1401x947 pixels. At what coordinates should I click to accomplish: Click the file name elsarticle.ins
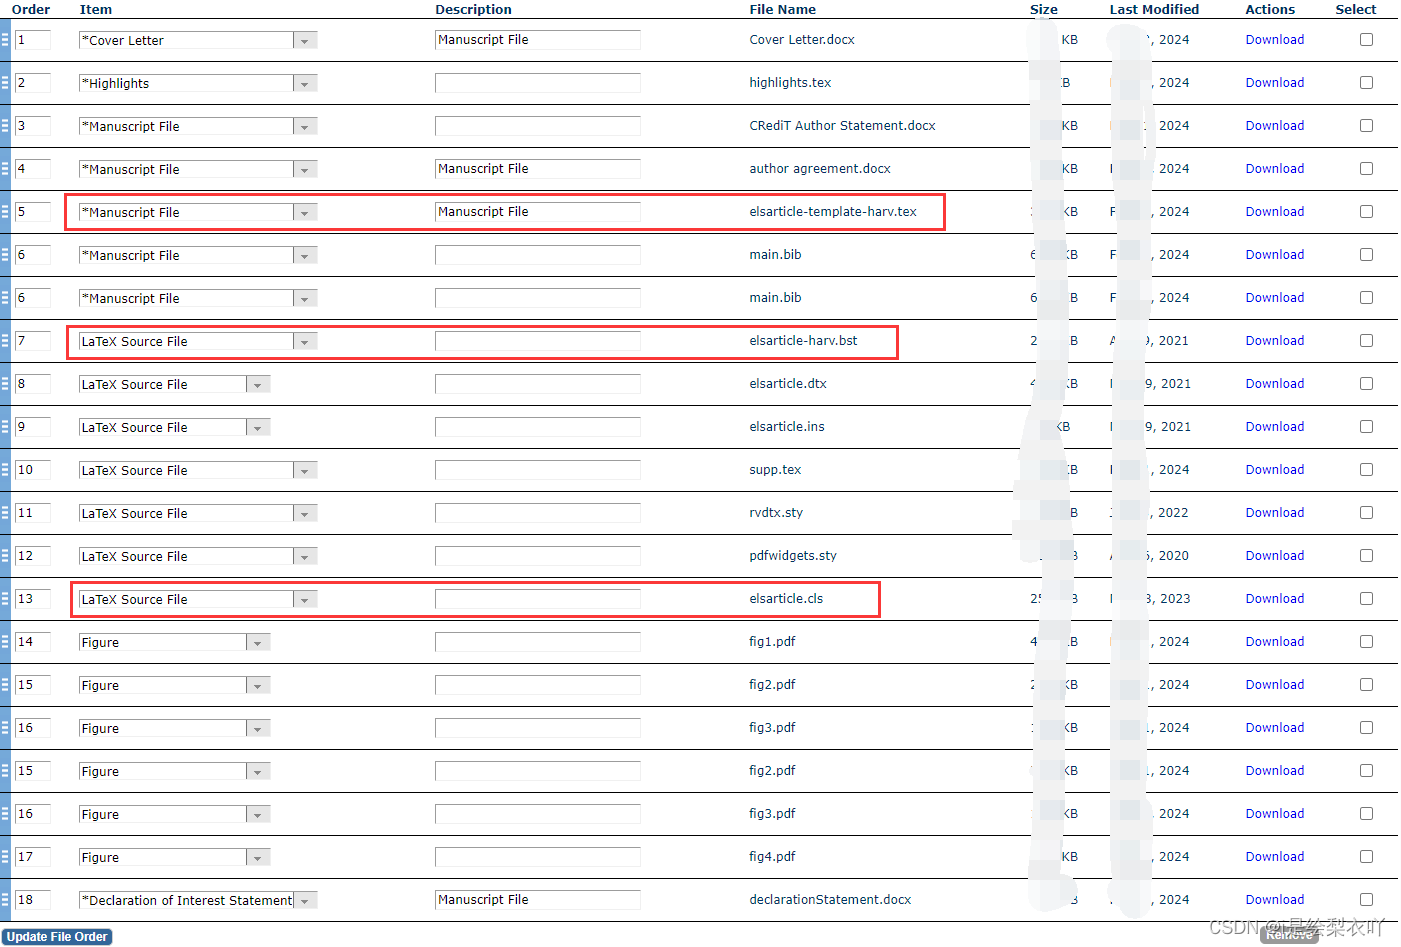787,427
